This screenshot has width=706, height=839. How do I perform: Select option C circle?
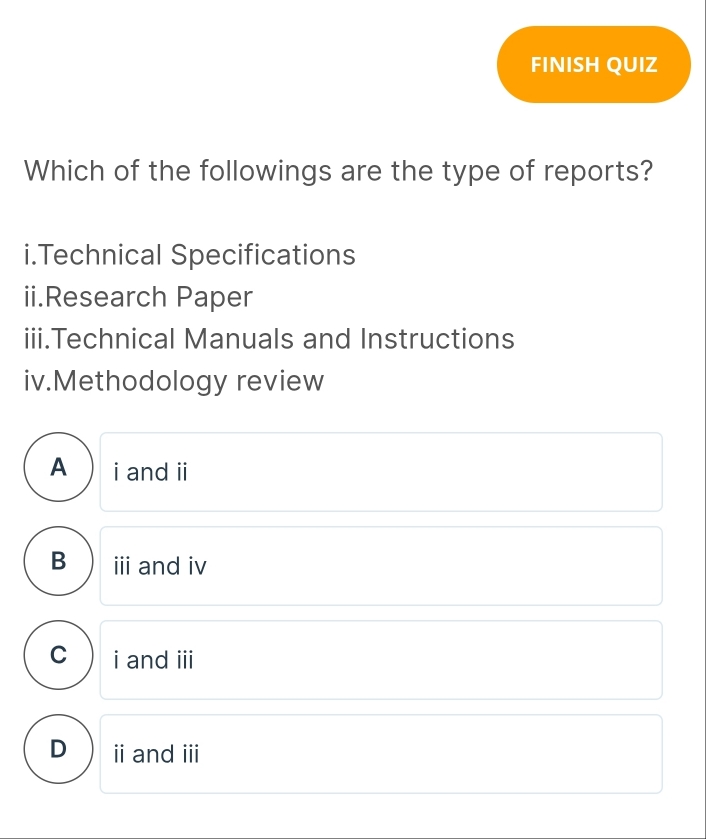[x=57, y=654]
